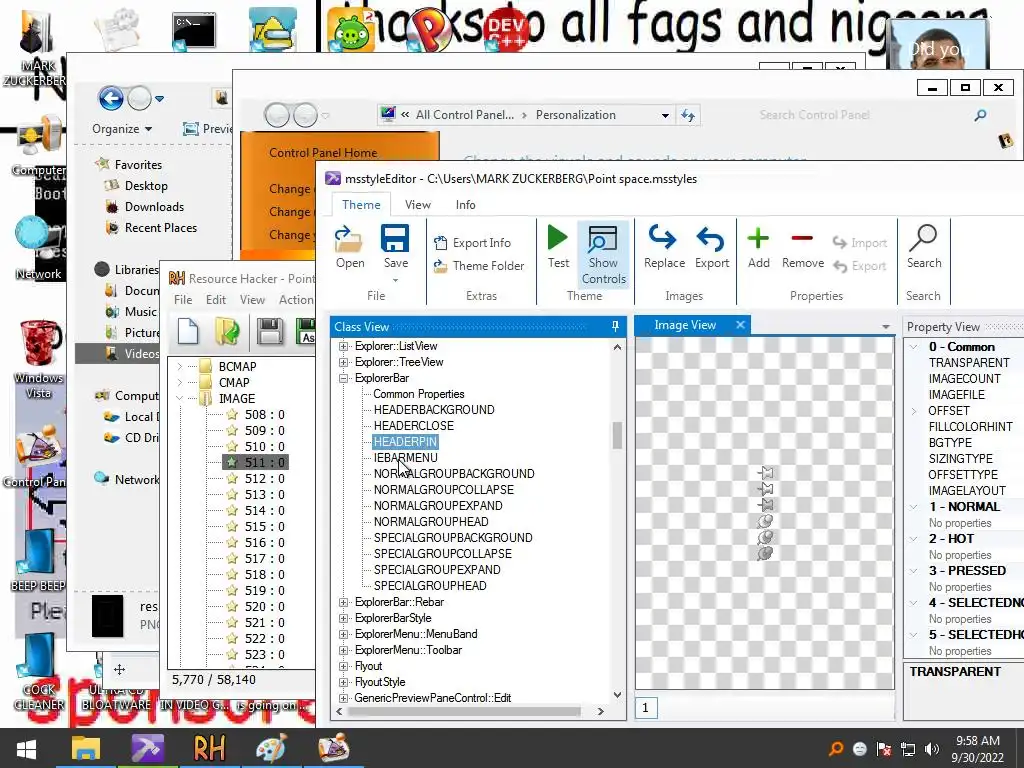Collapse the 3 - PRESSED property group

coord(914,571)
